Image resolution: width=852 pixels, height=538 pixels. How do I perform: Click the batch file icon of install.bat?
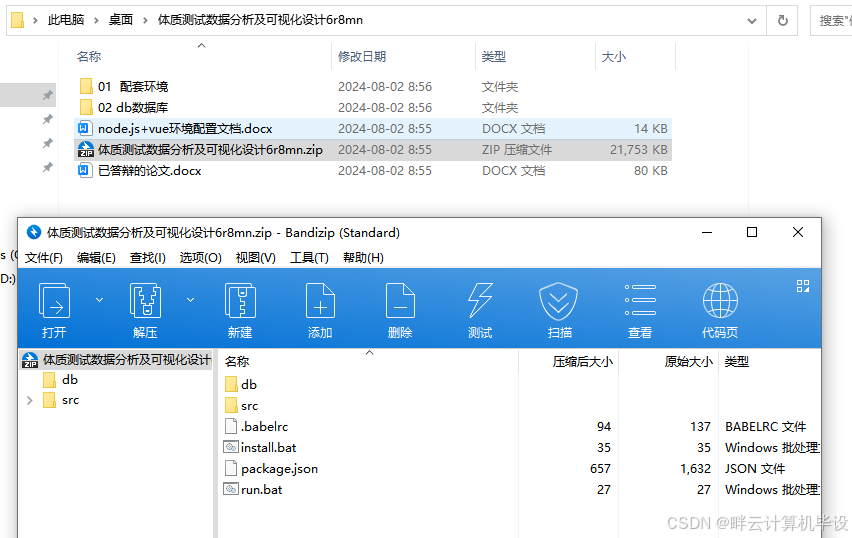coord(231,447)
